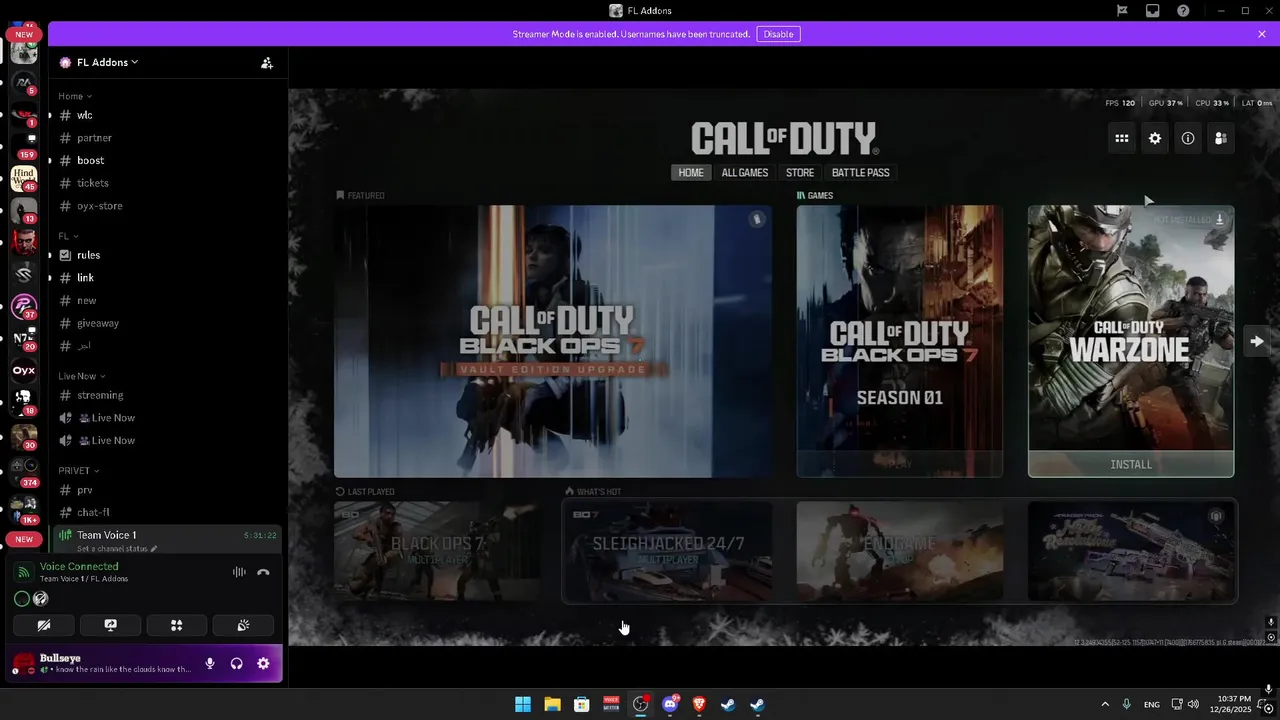
Task: Open voice connection signal icon
Action: 24,572
